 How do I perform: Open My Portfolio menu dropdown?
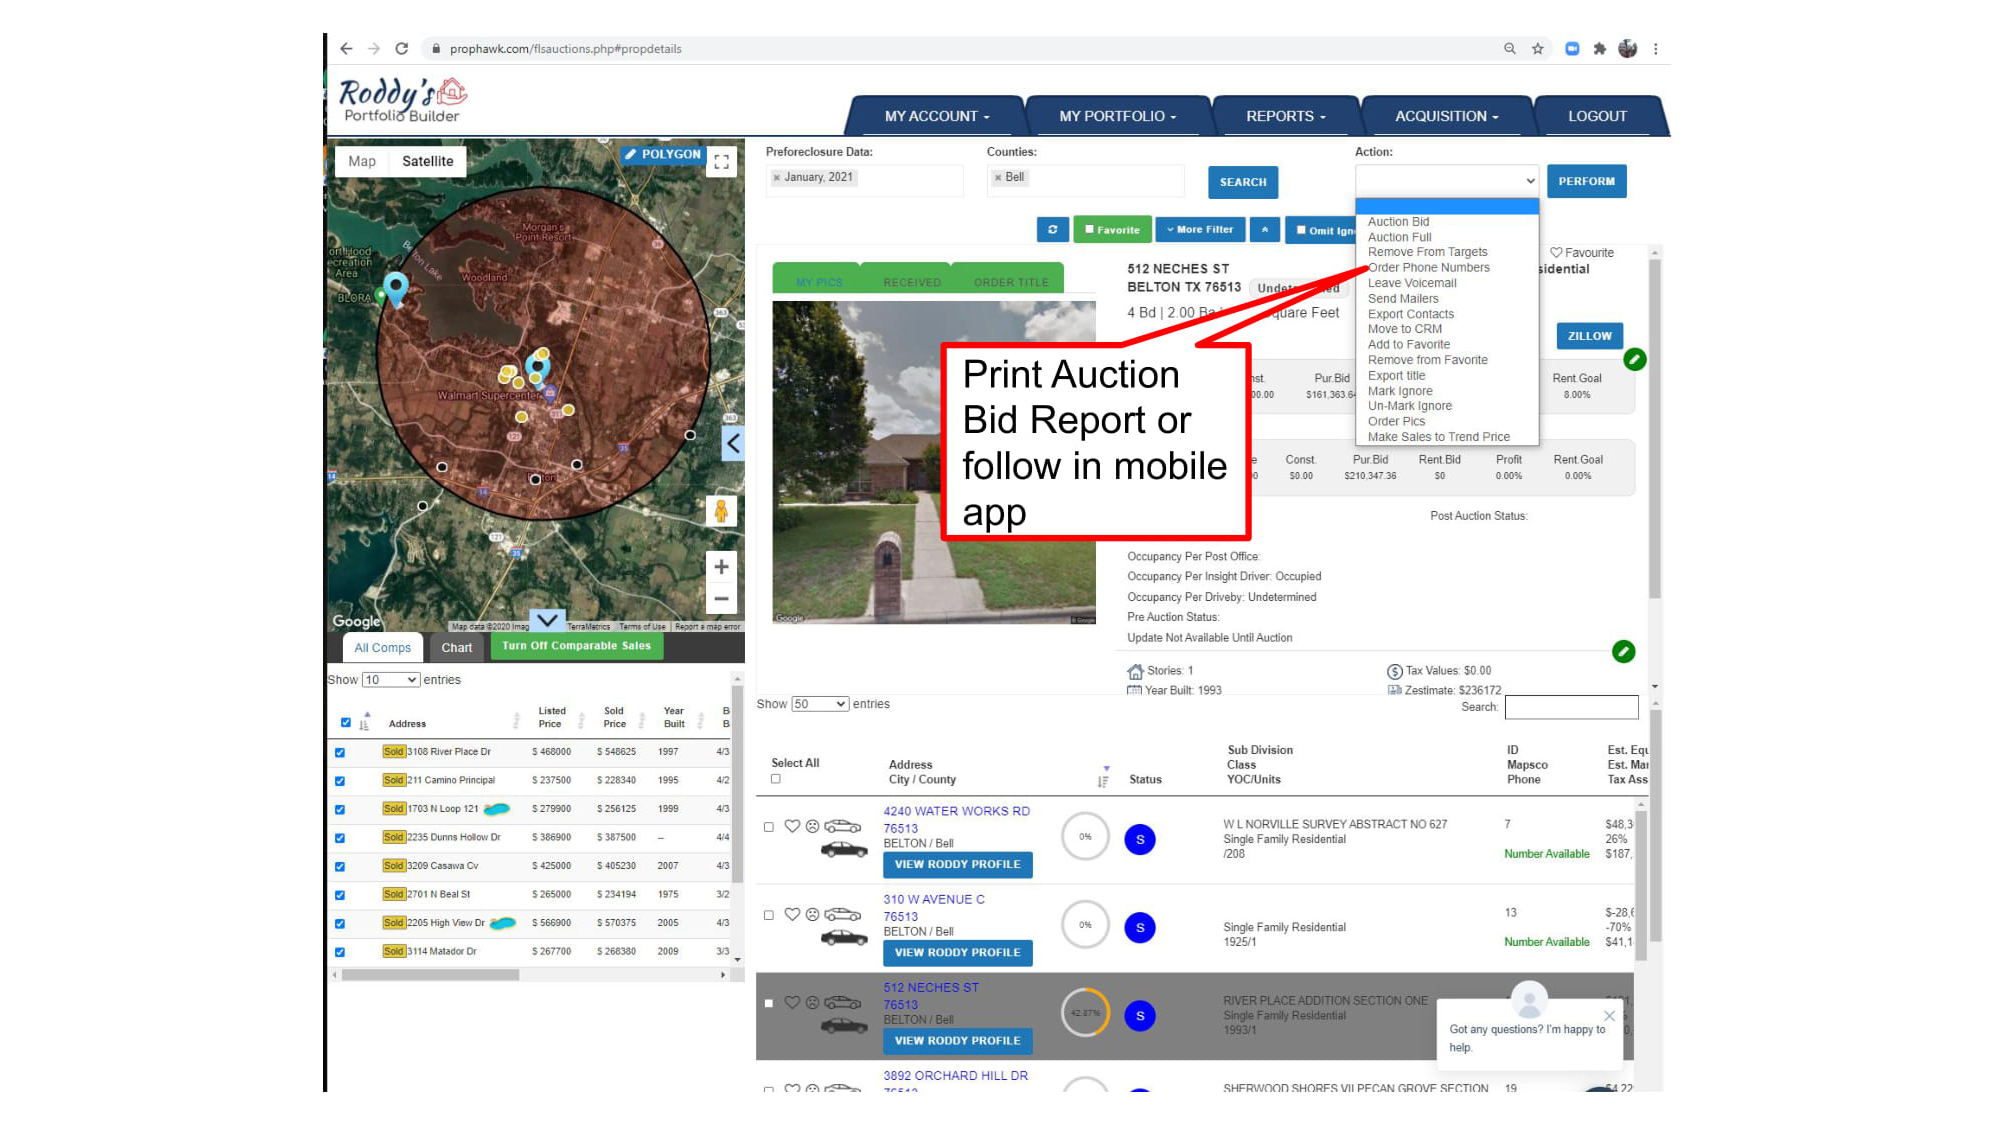click(1117, 116)
